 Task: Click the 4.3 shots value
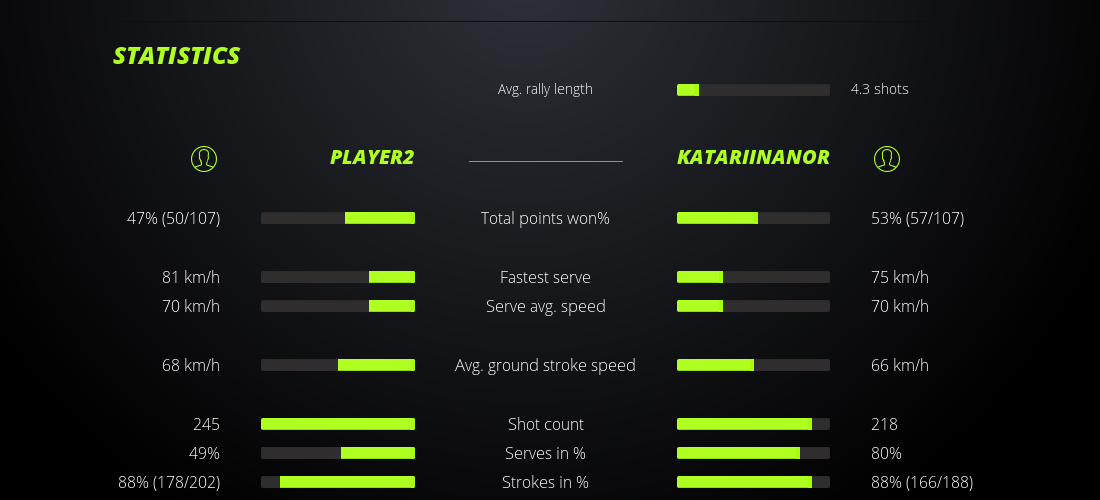pos(880,89)
